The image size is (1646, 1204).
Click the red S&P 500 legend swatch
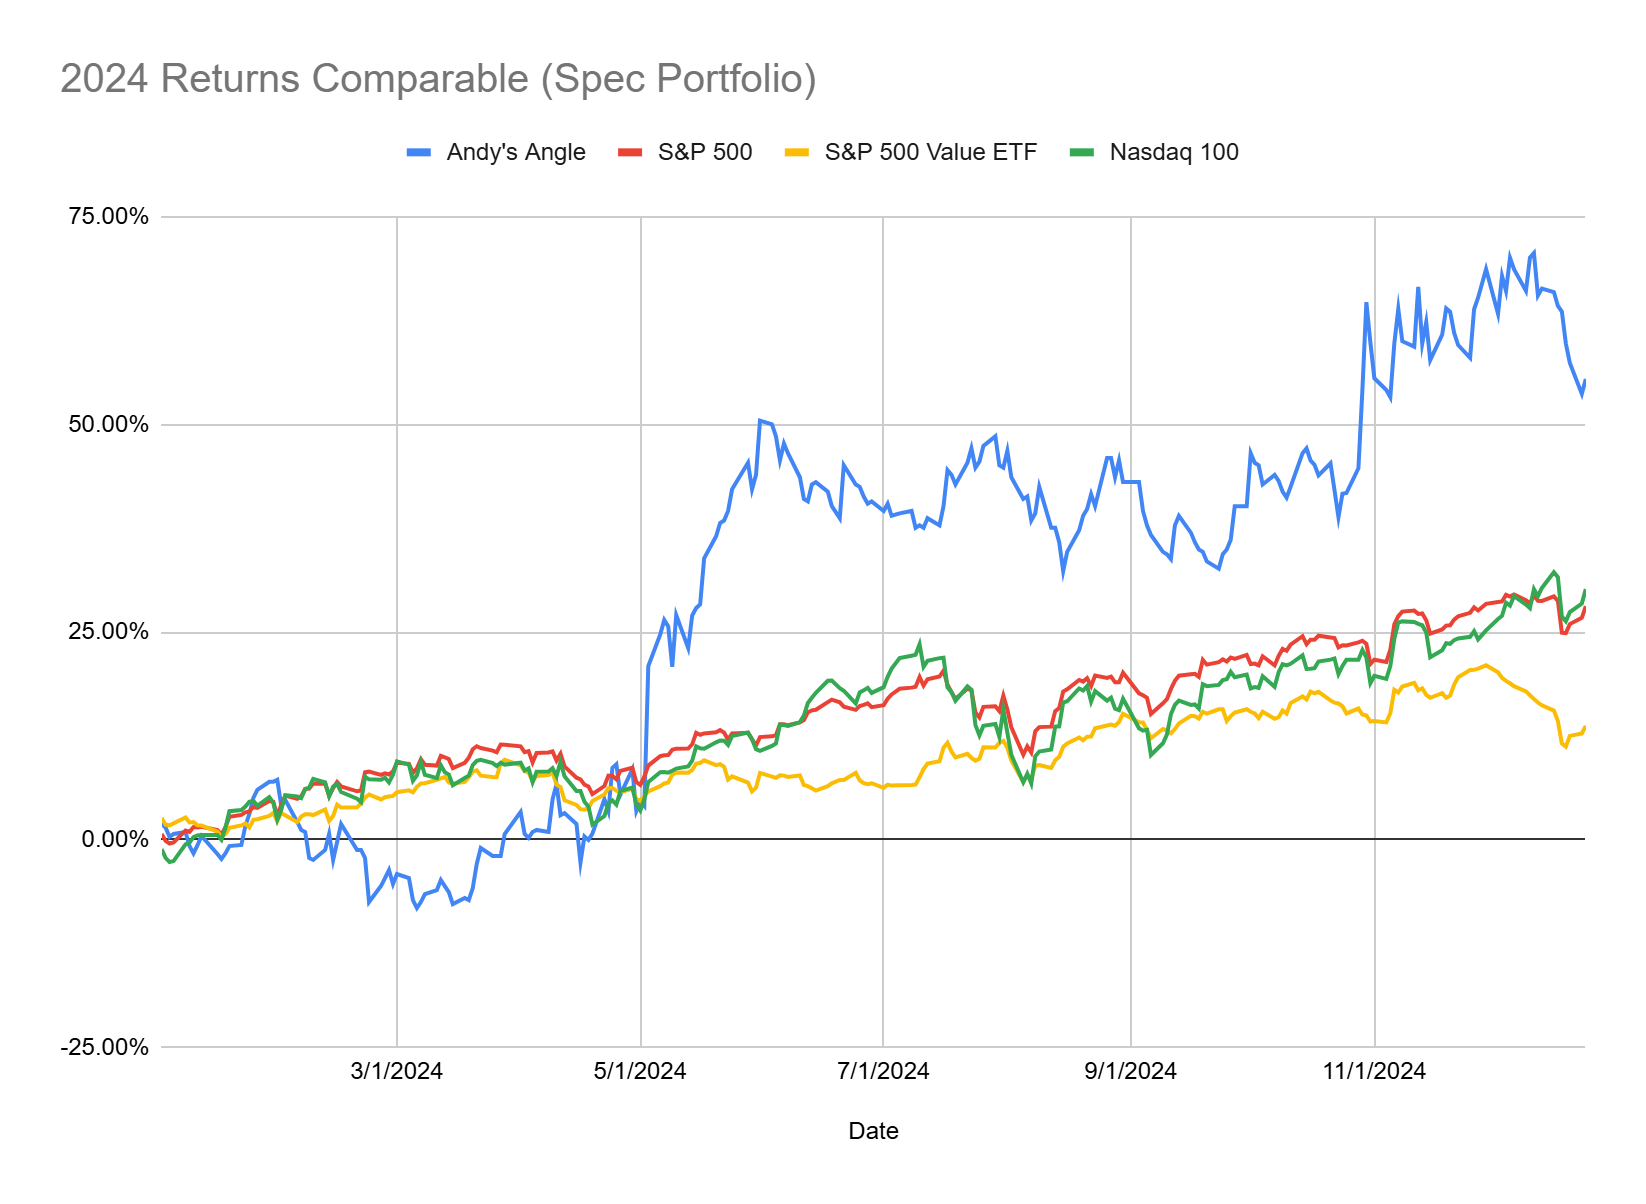[630, 153]
